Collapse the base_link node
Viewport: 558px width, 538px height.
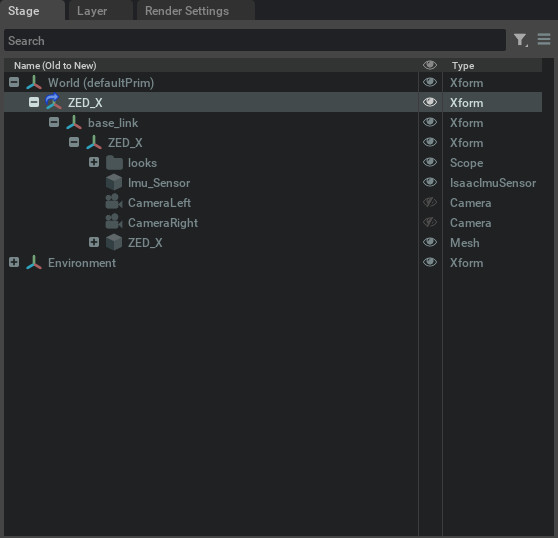tap(54, 122)
